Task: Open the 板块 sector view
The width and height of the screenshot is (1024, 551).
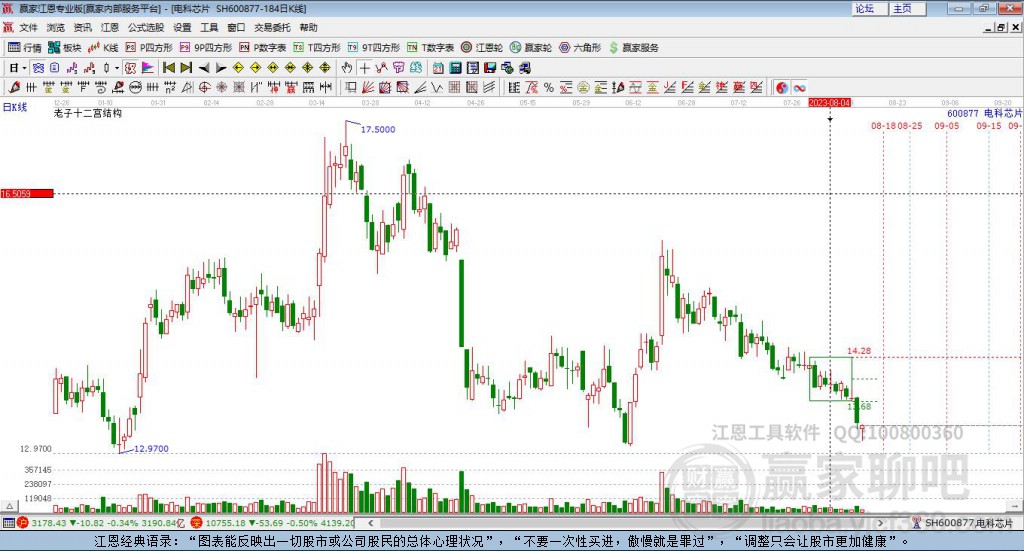Action: click(x=64, y=48)
